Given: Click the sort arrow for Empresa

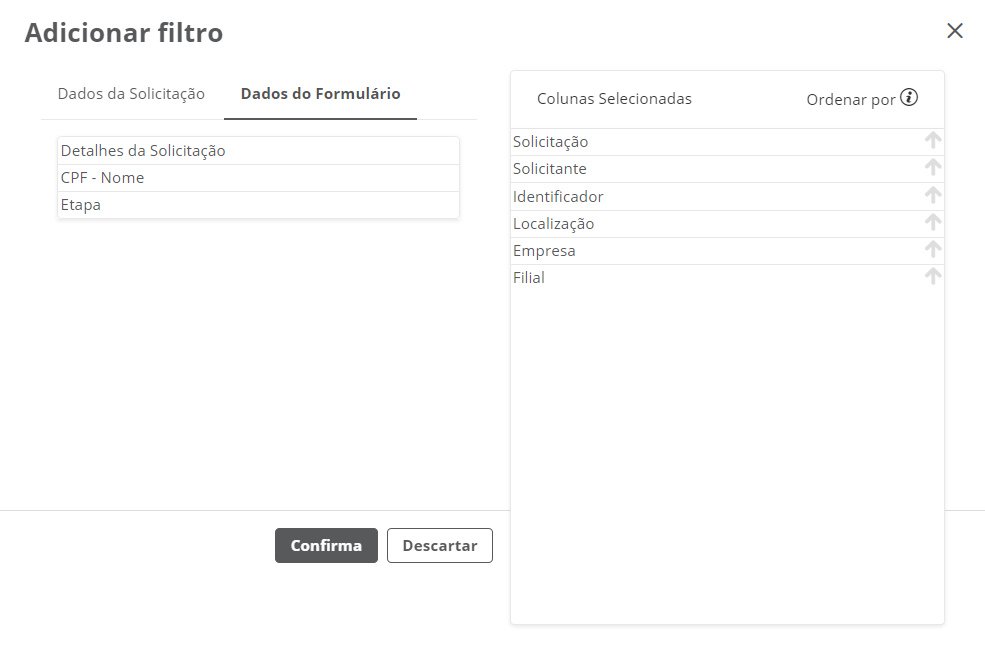Looking at the screenshot, I should [933, 249].
